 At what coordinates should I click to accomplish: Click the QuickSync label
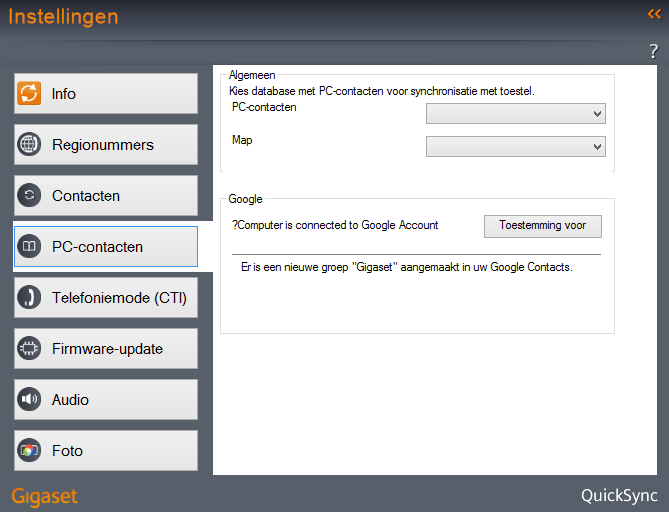pyautogui.click(x=619, y=496)
